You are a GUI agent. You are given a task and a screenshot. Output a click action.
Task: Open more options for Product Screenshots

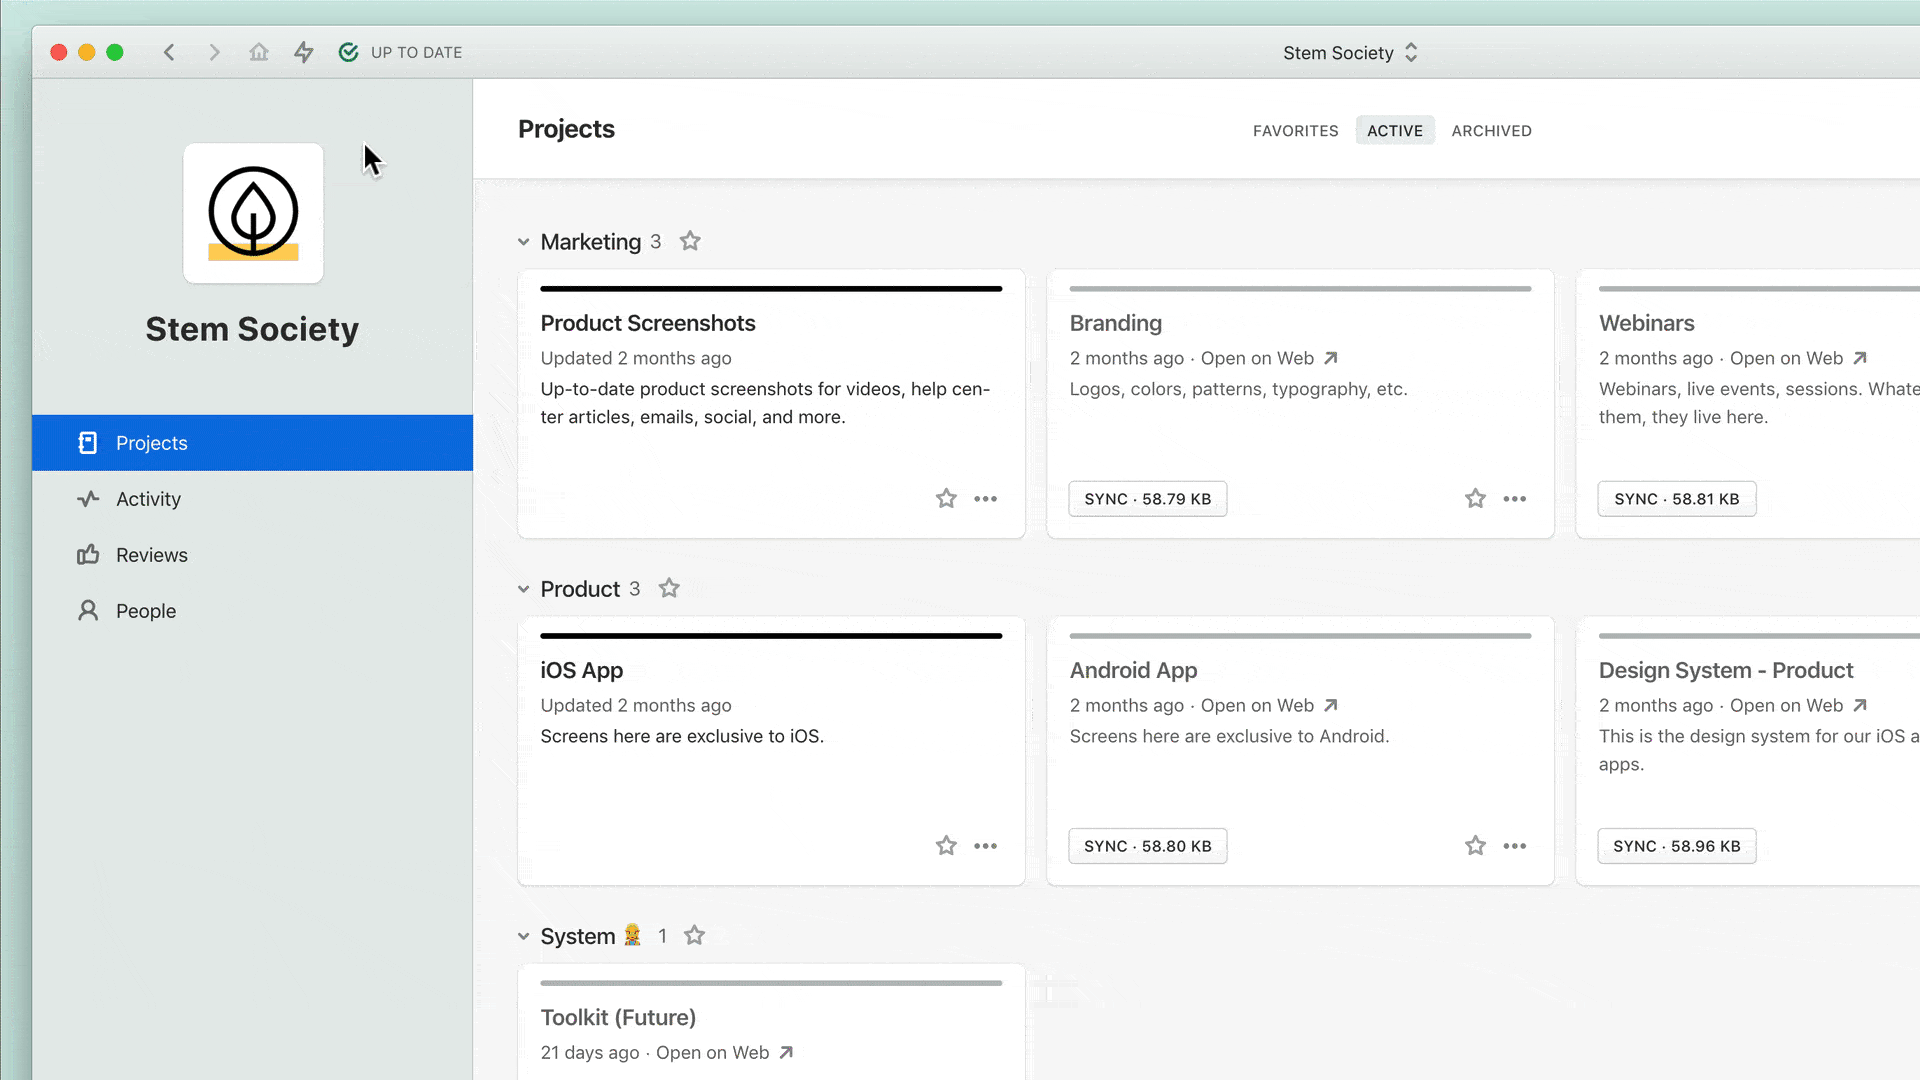pyautogui.click(x=986, y=498)
